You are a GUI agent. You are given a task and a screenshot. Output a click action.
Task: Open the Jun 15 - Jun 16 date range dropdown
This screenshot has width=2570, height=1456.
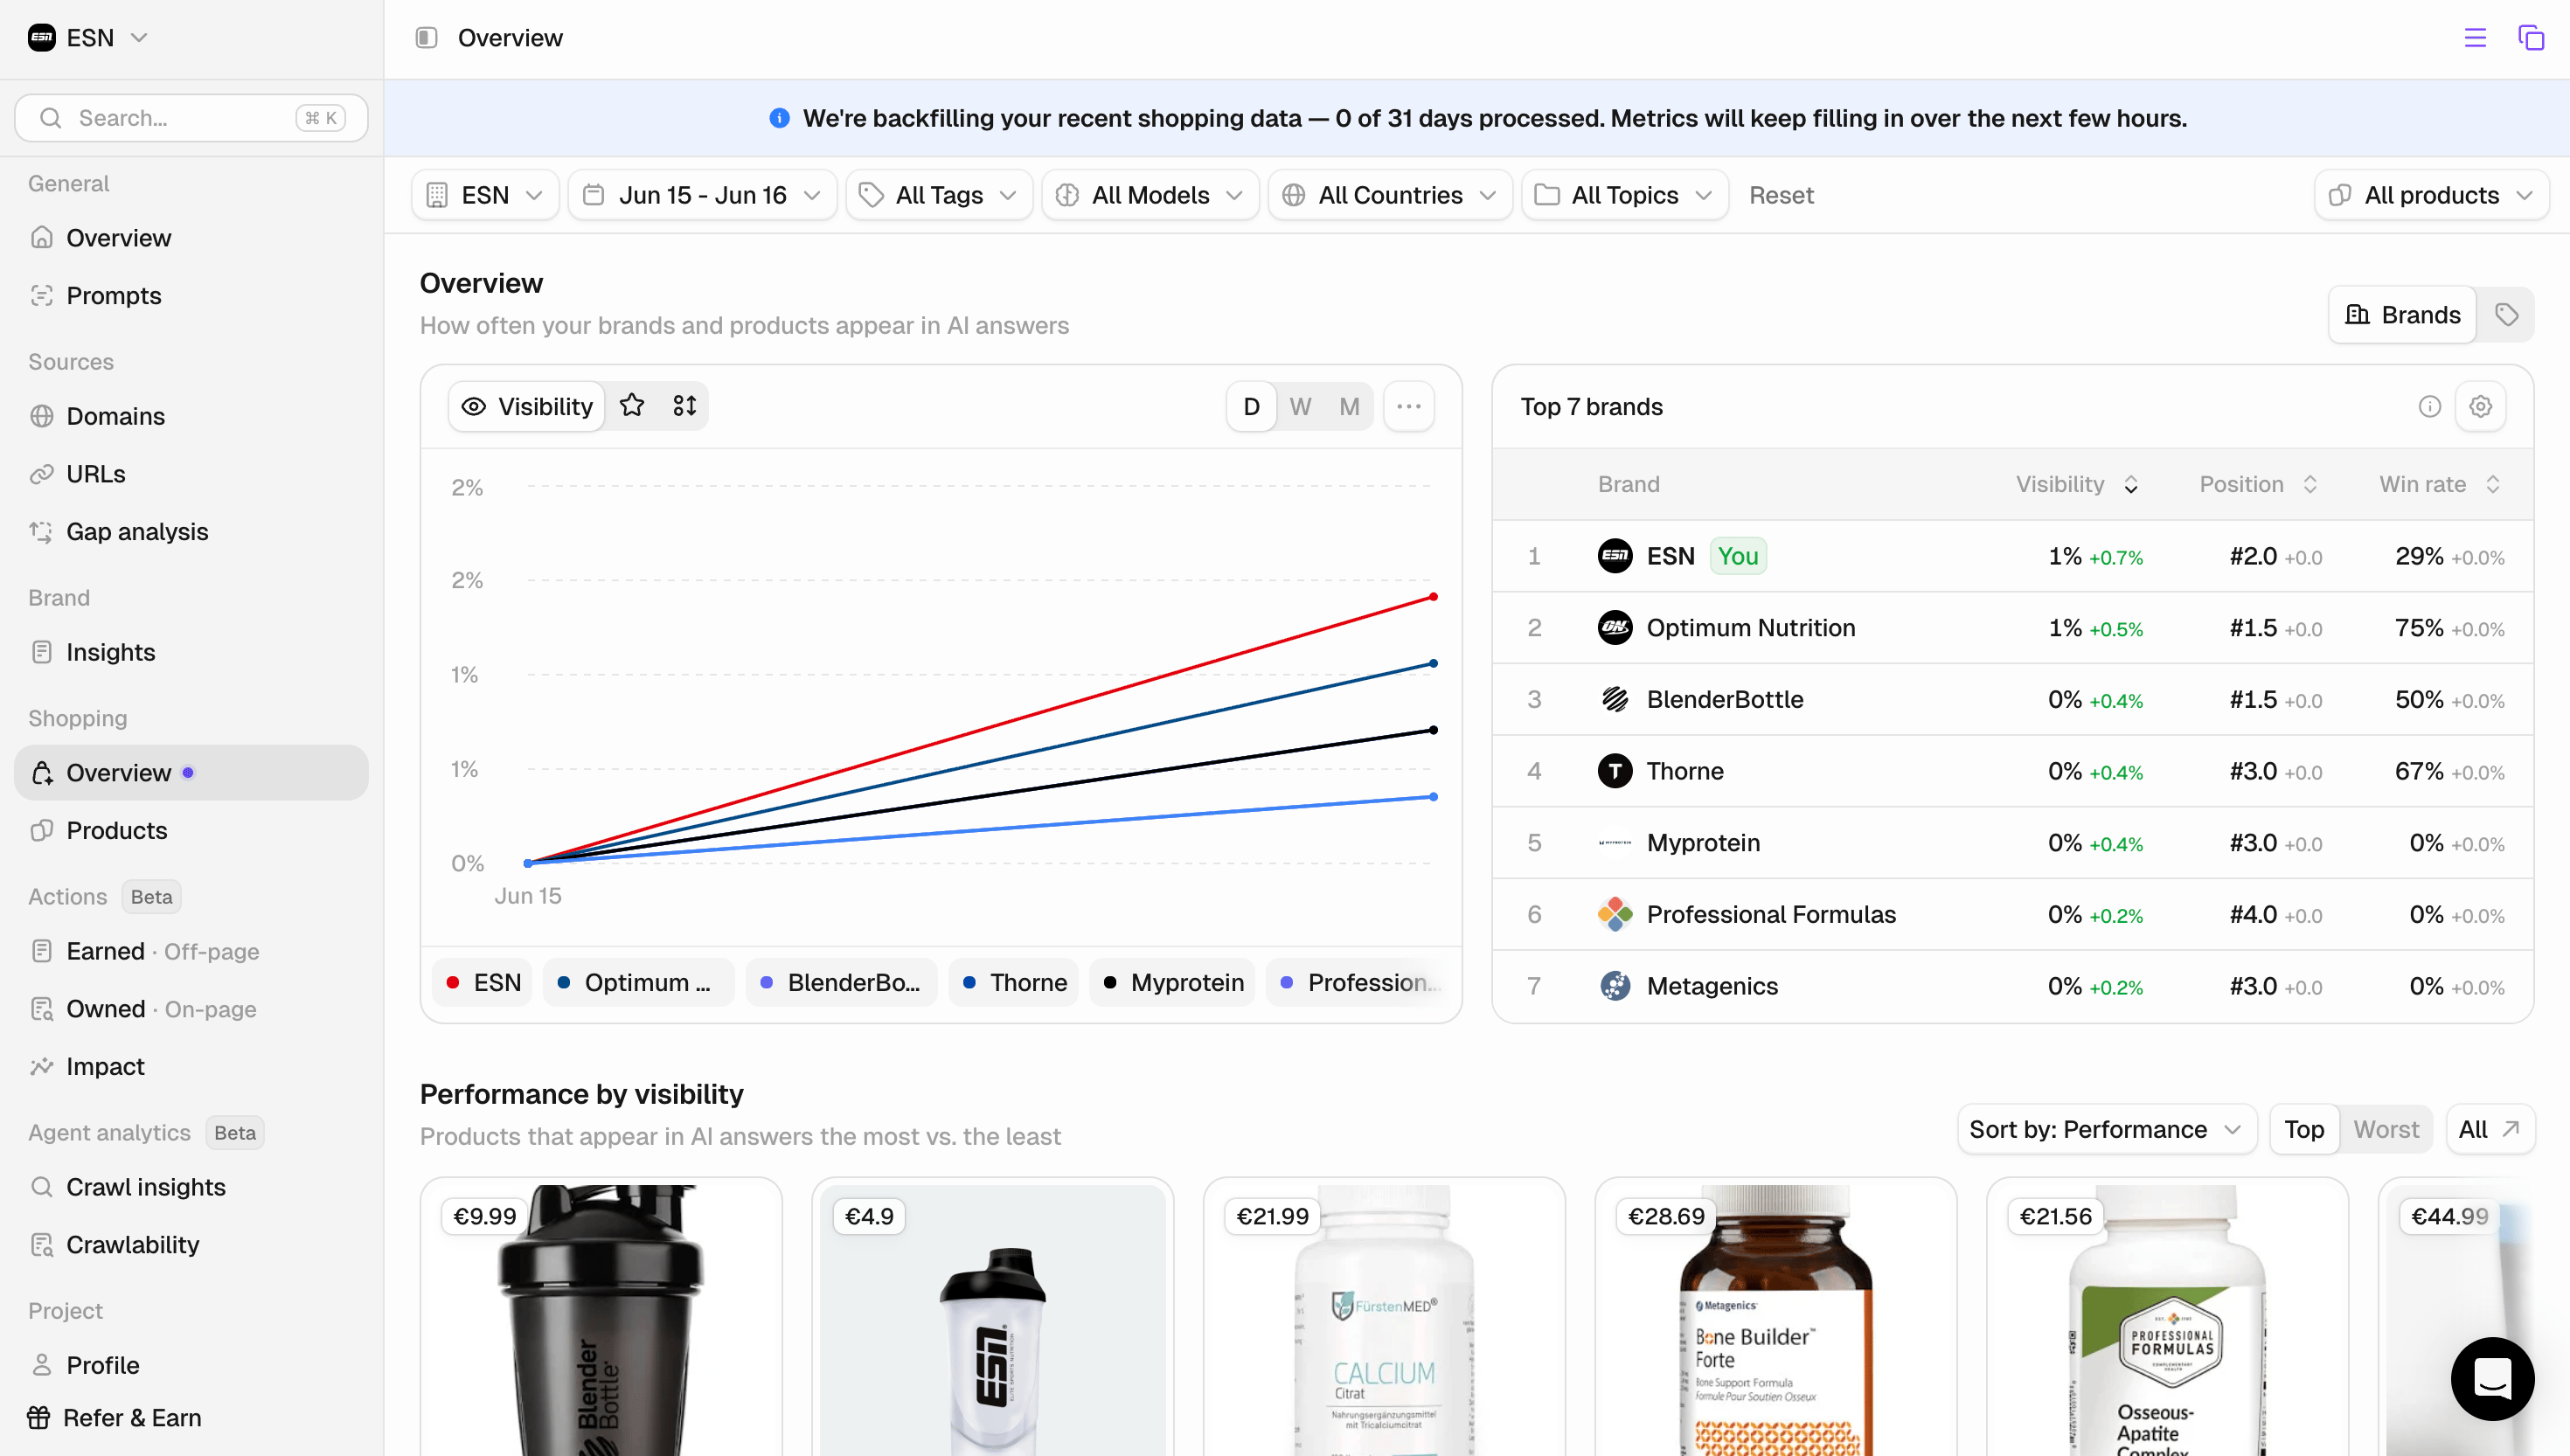(x=702, y=195)
